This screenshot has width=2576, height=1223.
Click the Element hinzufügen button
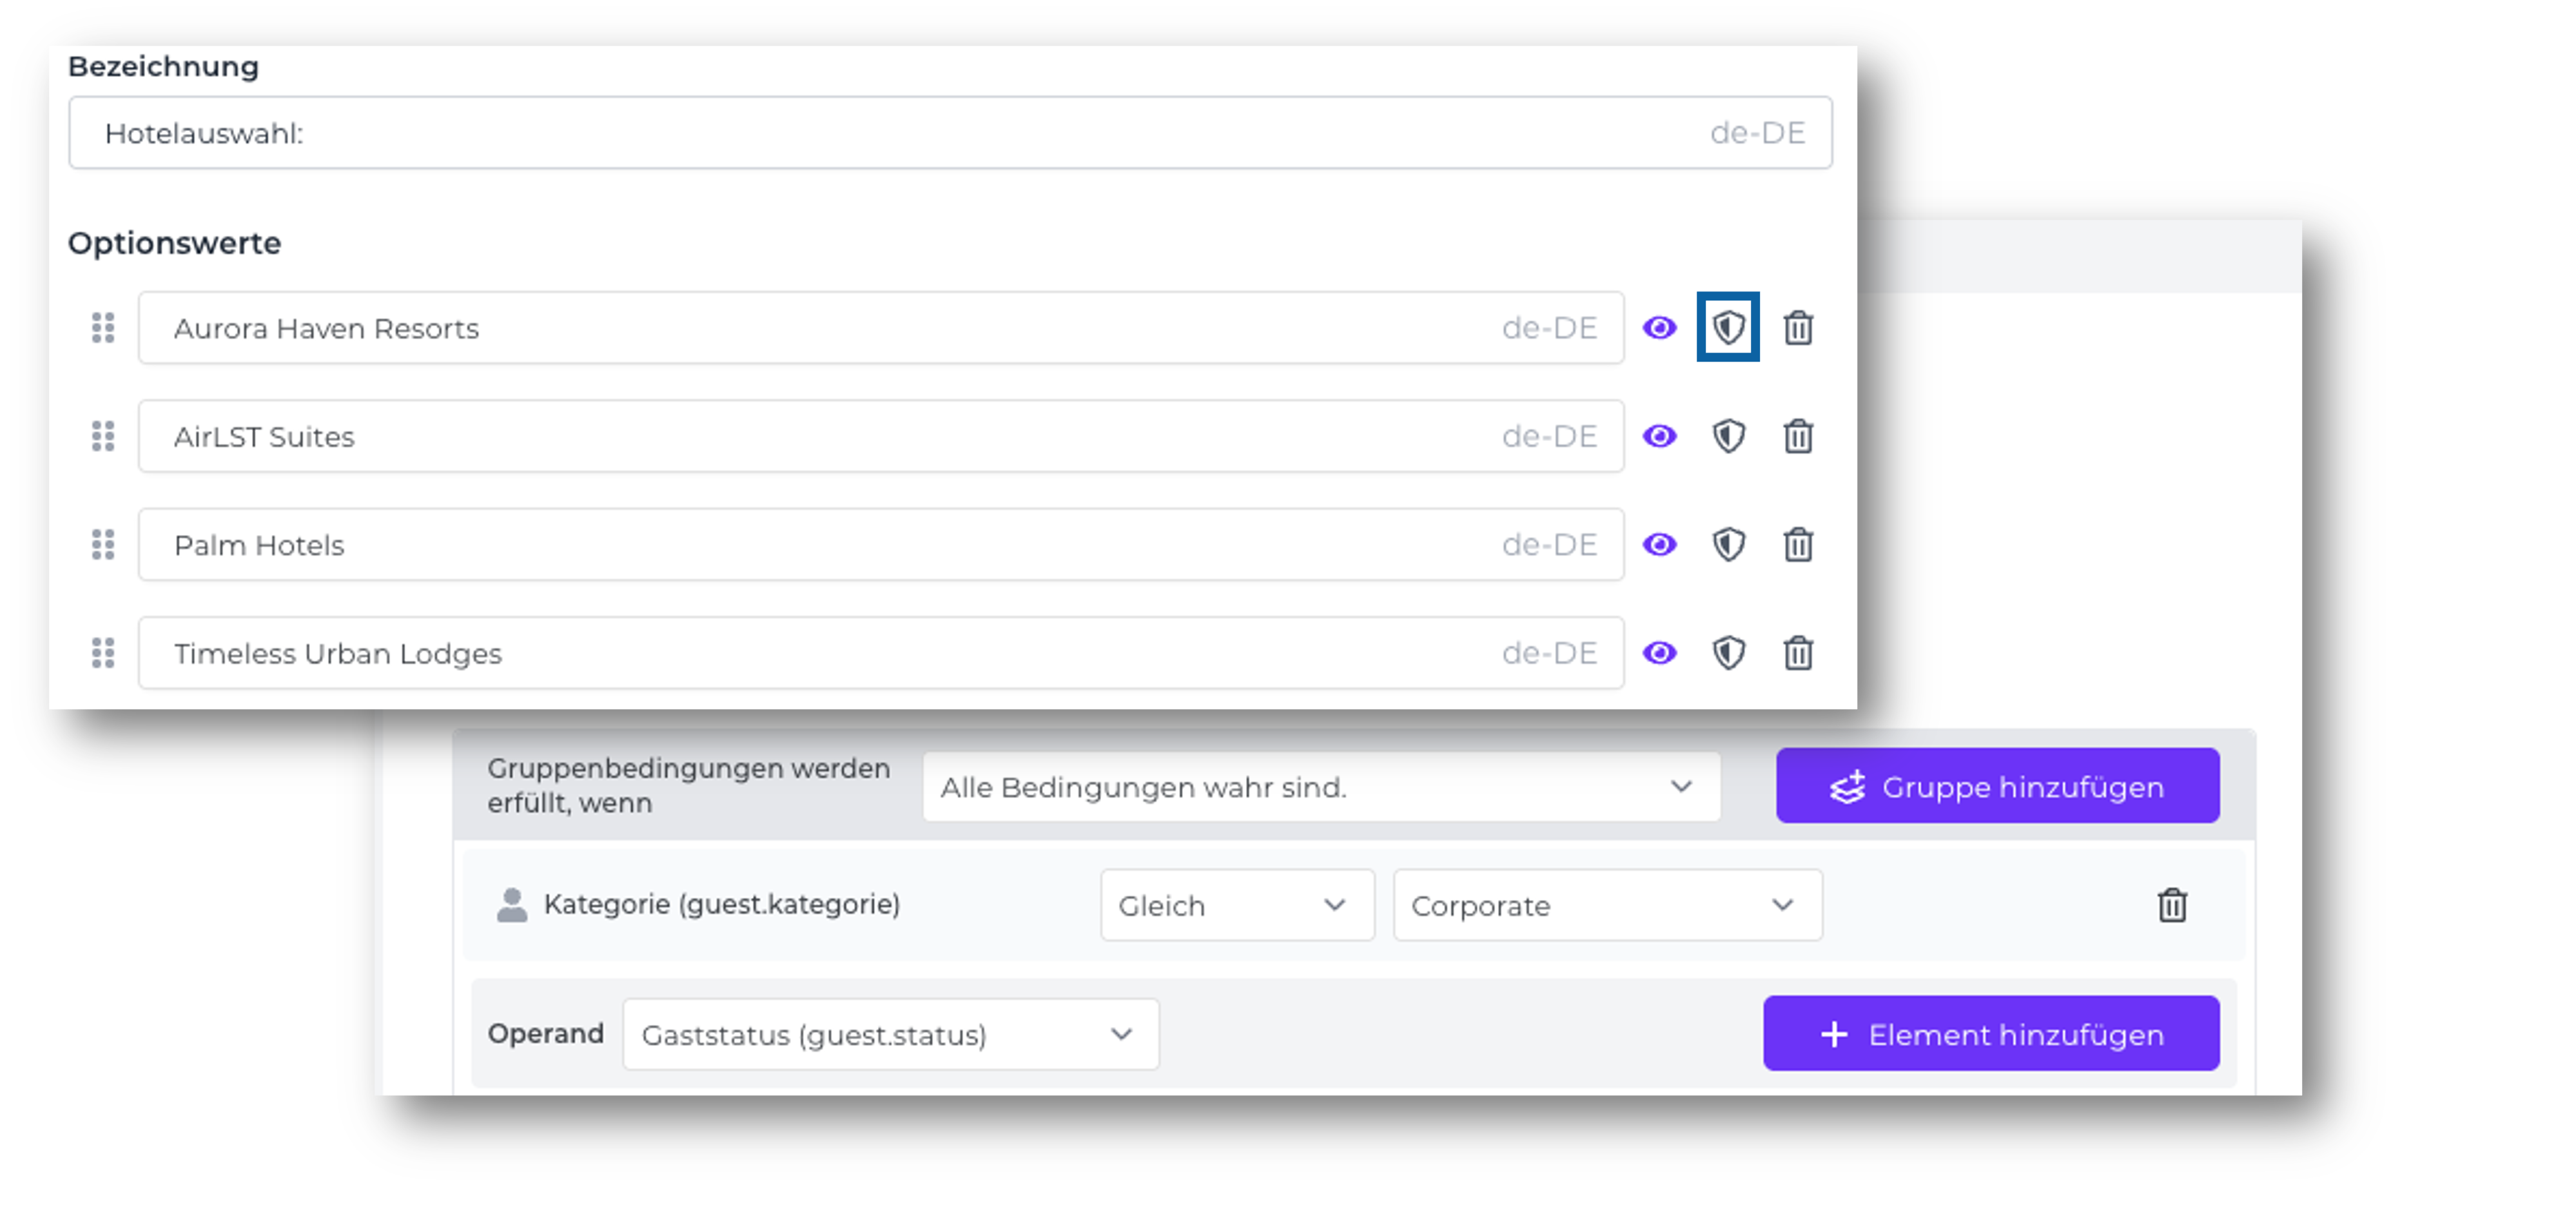pos(1990,1034)
